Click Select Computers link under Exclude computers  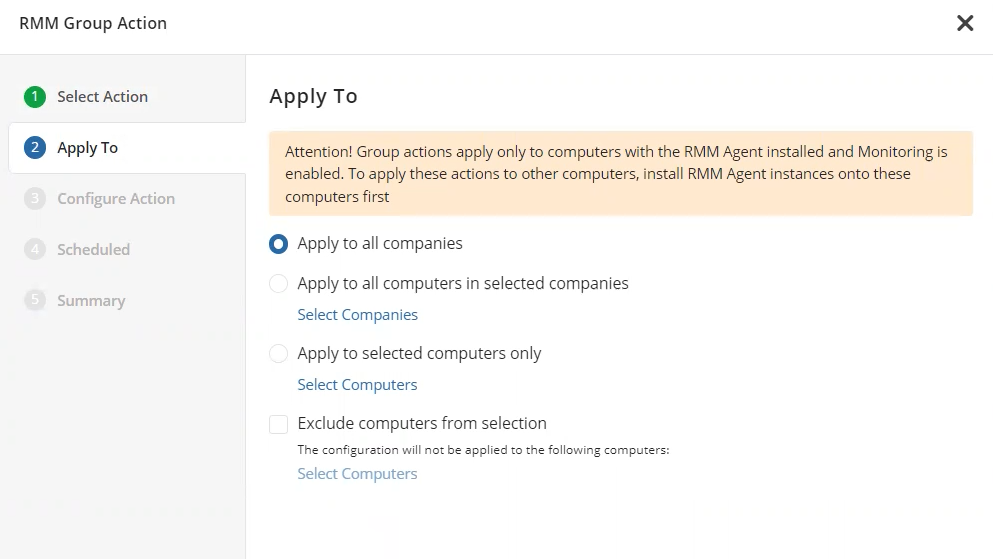pos(357,474)
